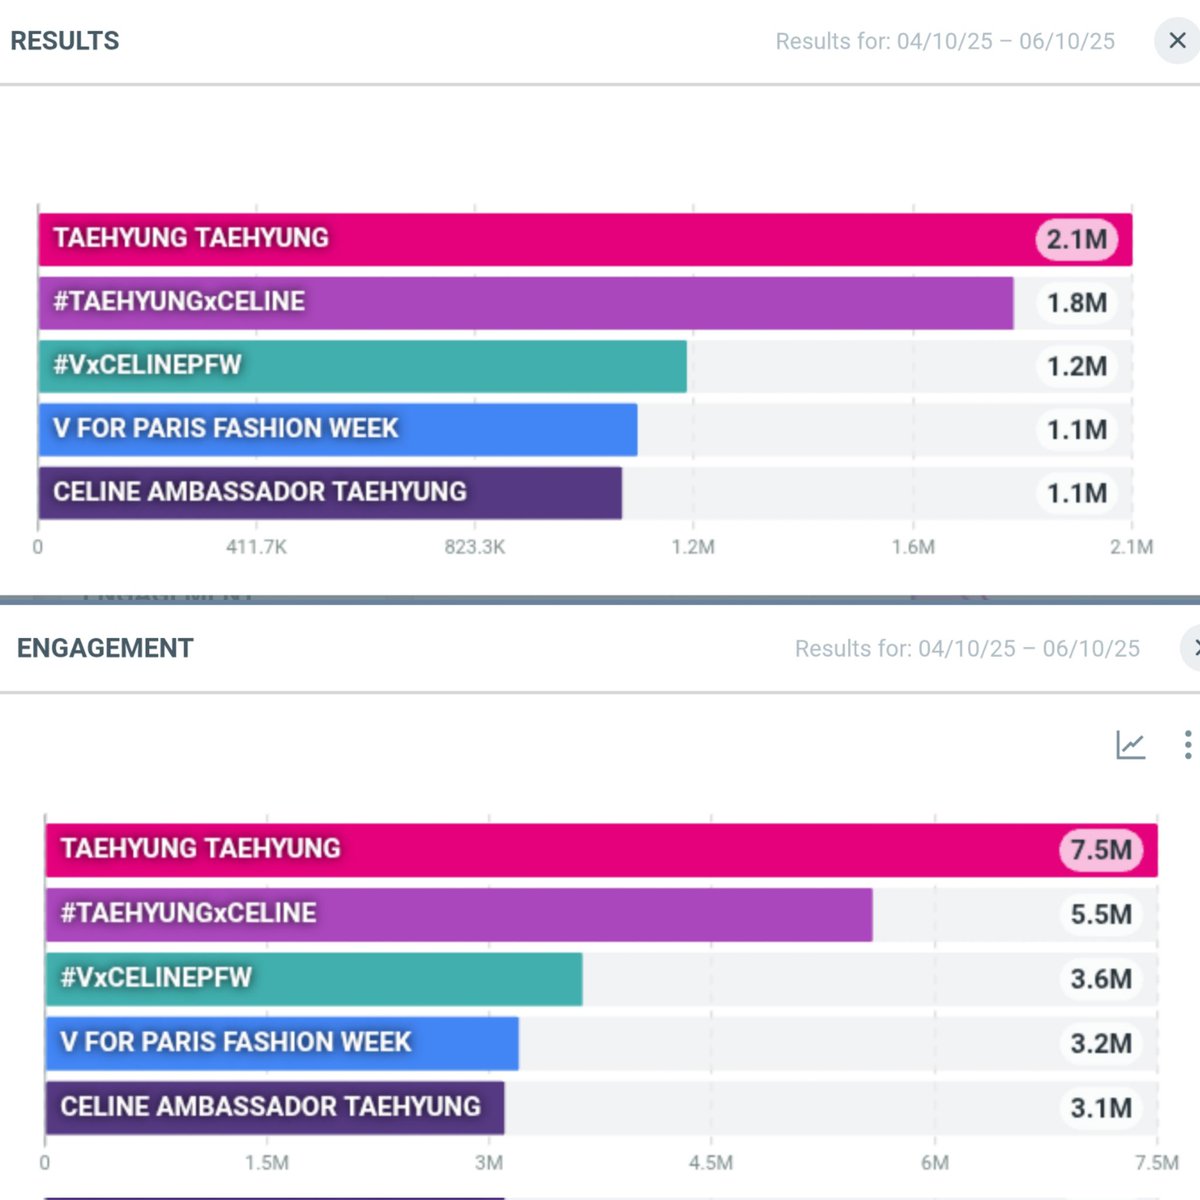This screenshot has height=1200, width=1200.
Task: Click the 6M axis label in Engagement
Action: (x=935, y=1163)
